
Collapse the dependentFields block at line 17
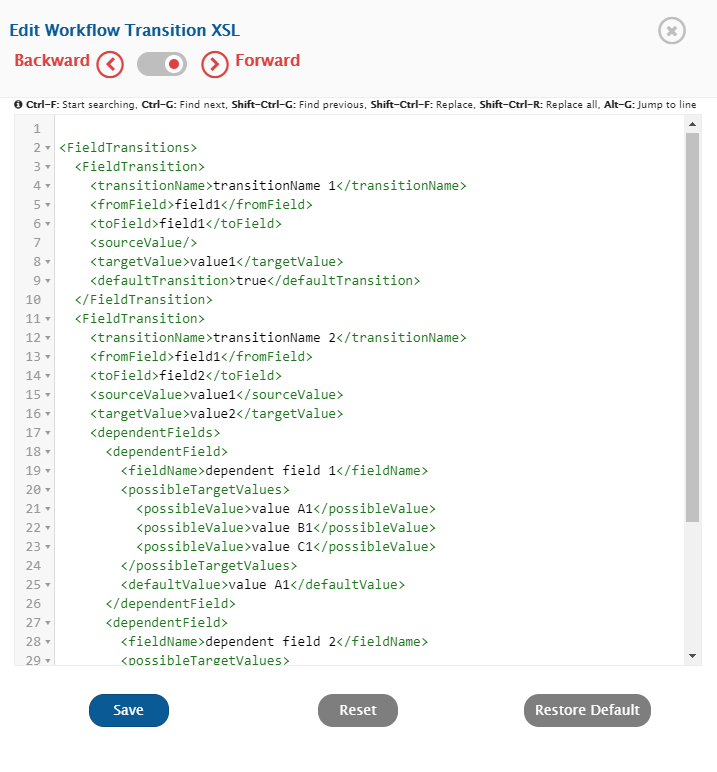coord(48,433)
